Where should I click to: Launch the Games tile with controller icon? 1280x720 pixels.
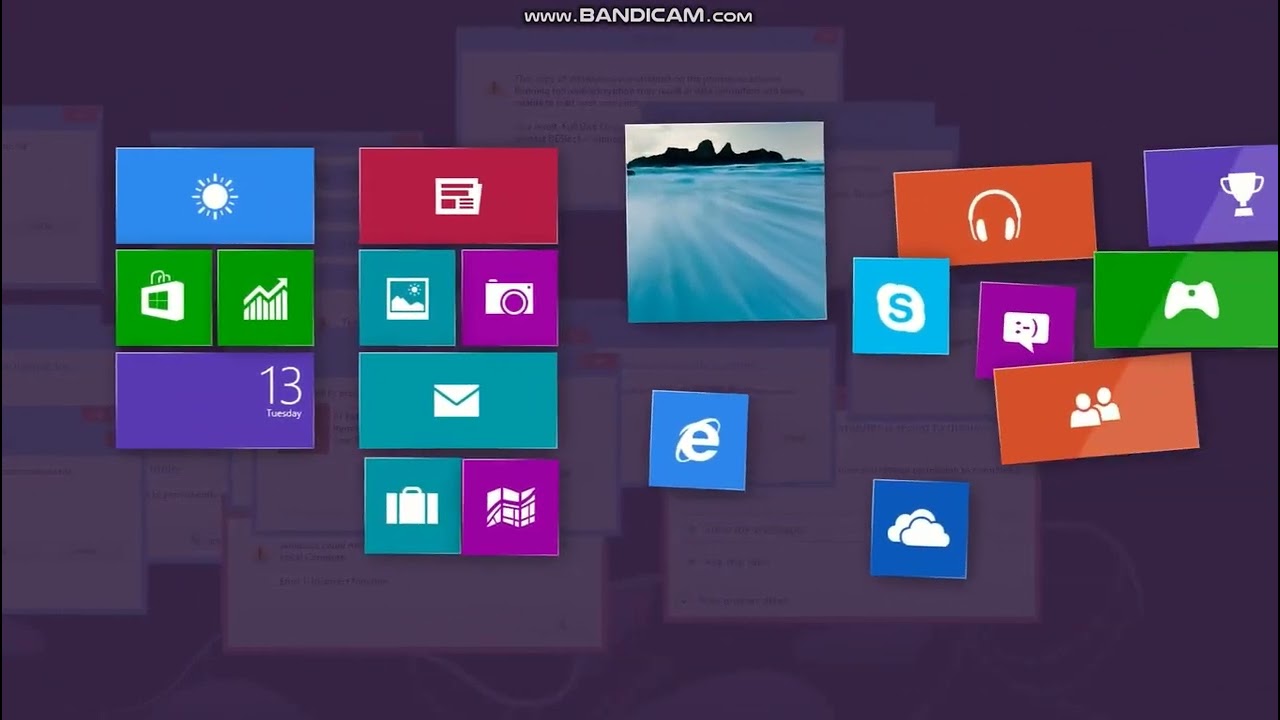[1186, 300]
